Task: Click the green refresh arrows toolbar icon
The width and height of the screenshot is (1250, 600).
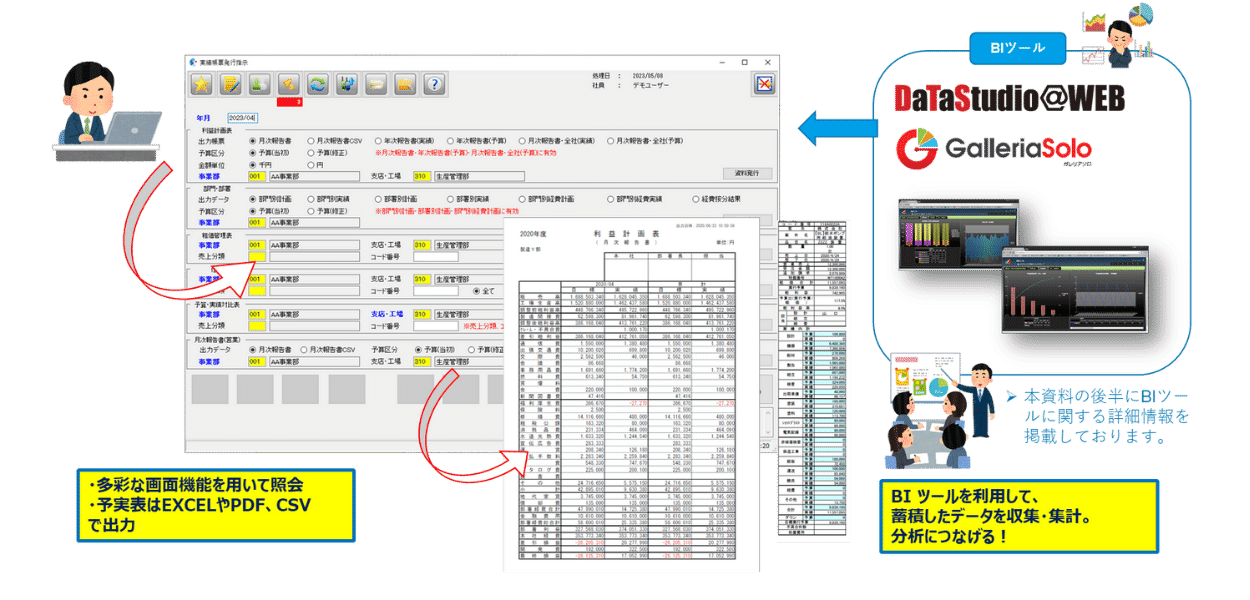Action: click(319, 84)
